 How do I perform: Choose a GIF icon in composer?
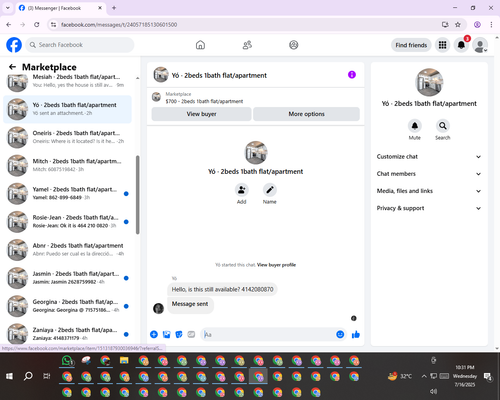pos(191,334)
